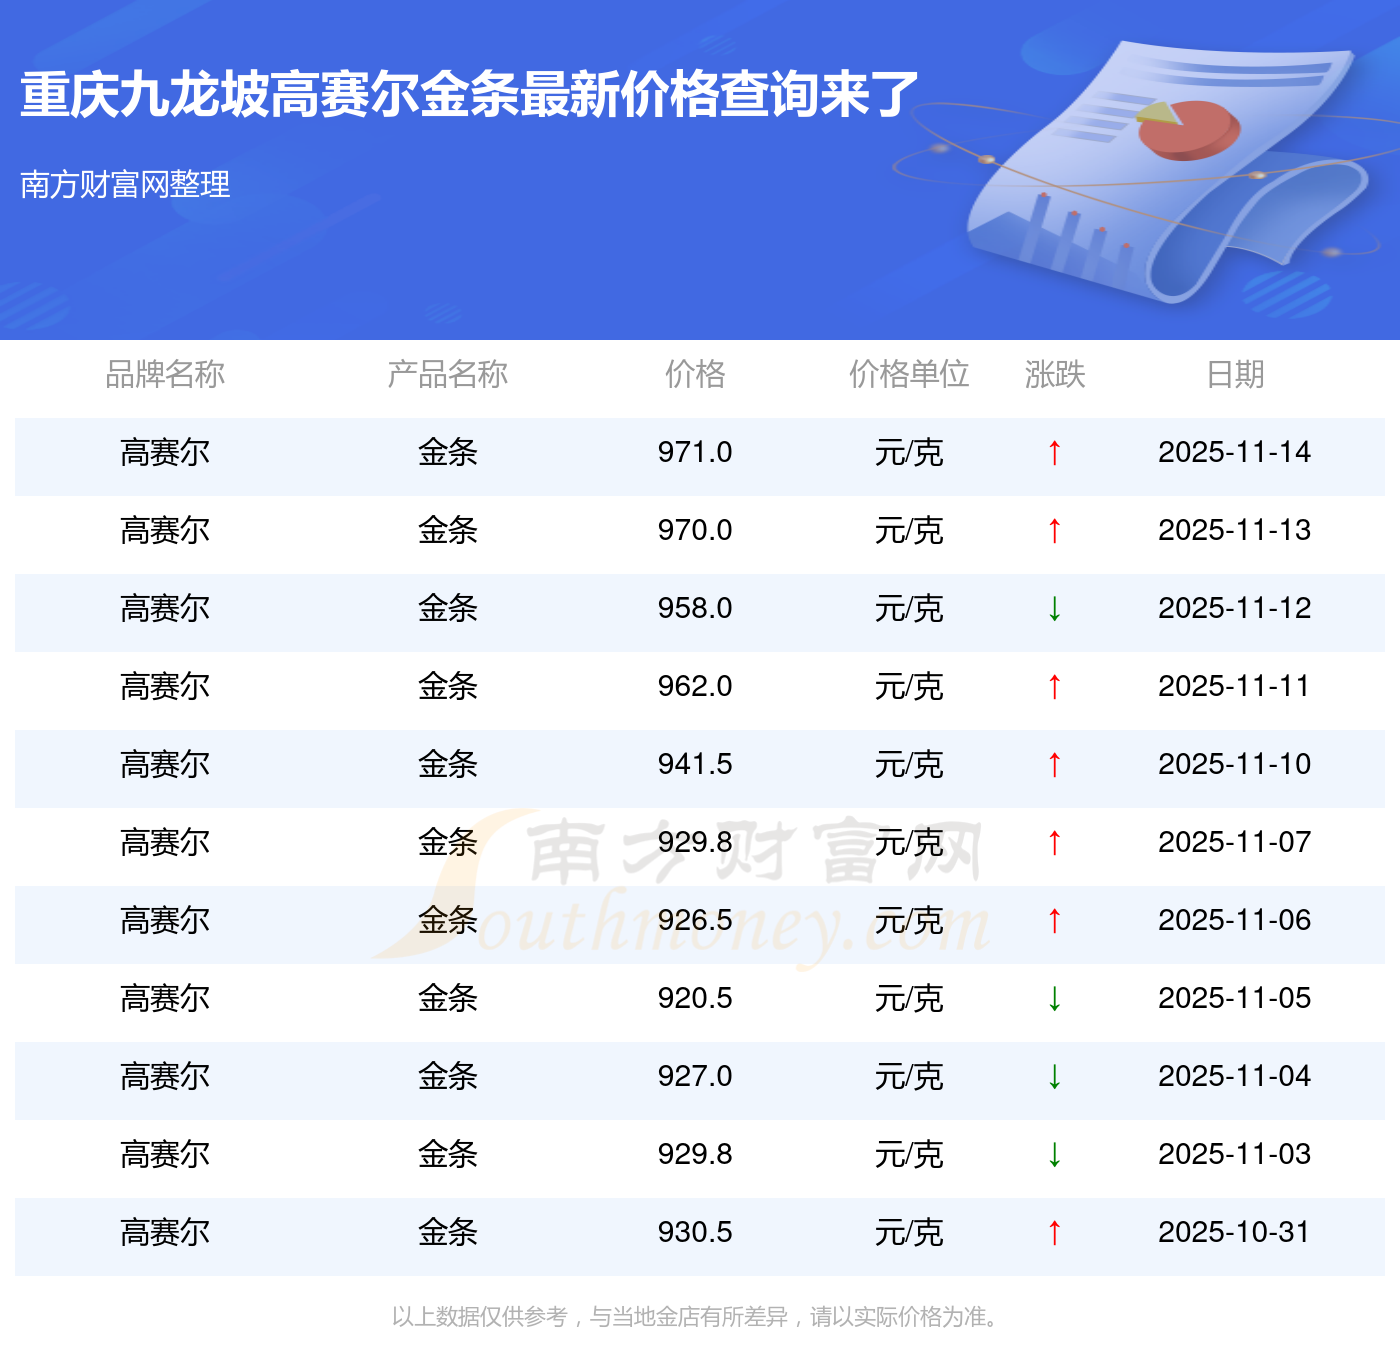This screenshot has width=1400, height=1362.
Task: Click the green down arrow for 2025-11-03
Action: (1054, 1155)
